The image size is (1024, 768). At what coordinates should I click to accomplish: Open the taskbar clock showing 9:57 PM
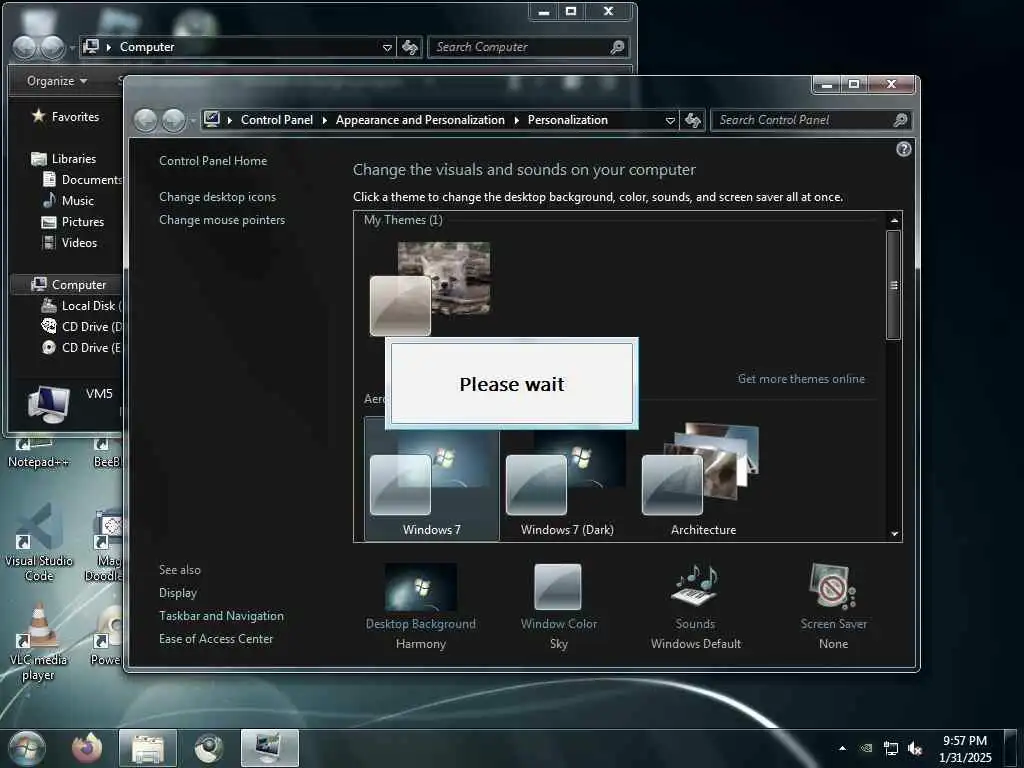click(x=965, y=749)
